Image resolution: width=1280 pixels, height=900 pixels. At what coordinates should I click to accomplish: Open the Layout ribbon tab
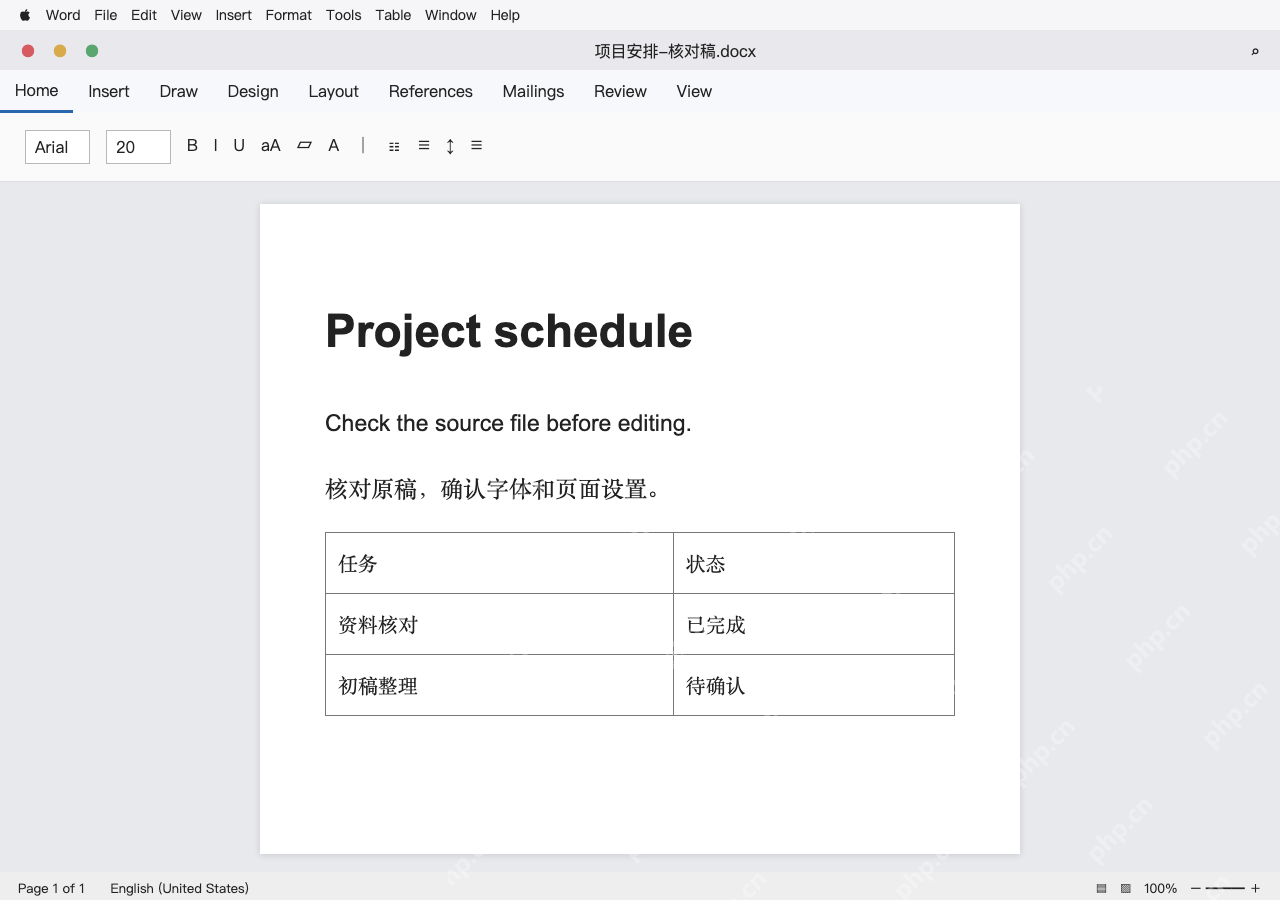[x=333, y=91]
